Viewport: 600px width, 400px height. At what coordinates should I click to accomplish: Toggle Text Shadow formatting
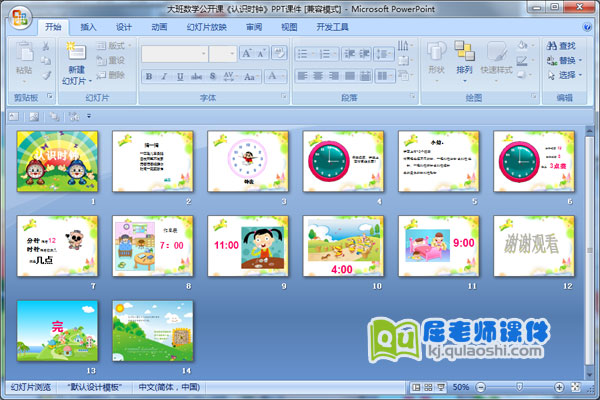(213, 76)
